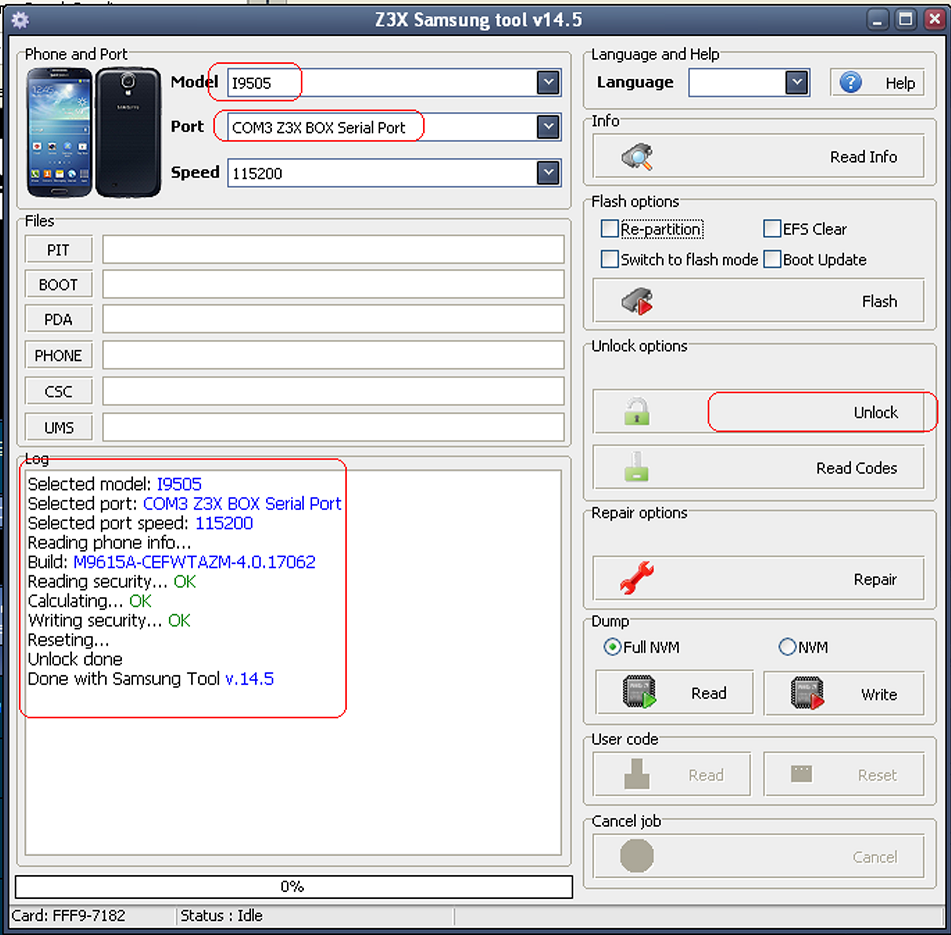Tick the EFS Clear checkbox
This screenshot has height=935, width=951.
[x=771, y=229]
